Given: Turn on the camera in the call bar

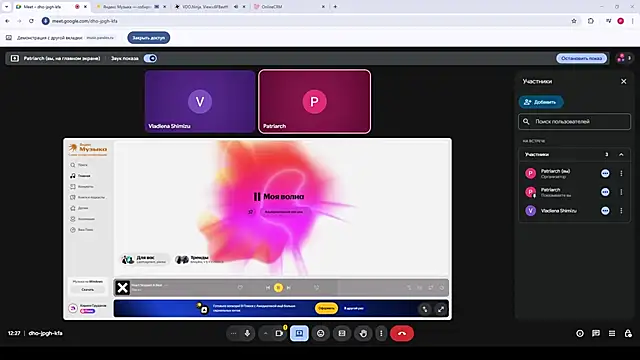Looking at the screenshot, I should pos(279,333).
